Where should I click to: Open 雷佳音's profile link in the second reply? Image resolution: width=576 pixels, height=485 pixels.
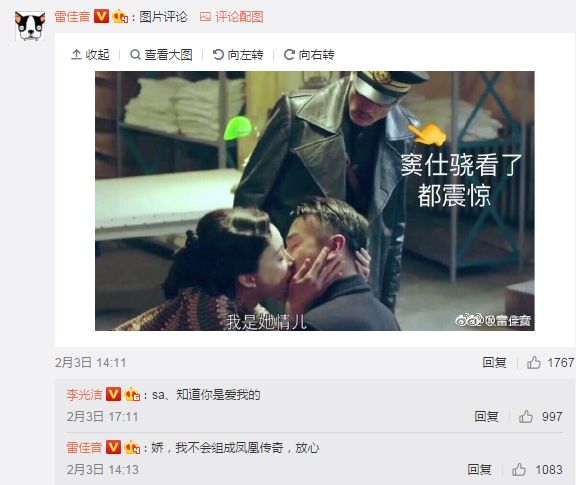pos(84,448)
